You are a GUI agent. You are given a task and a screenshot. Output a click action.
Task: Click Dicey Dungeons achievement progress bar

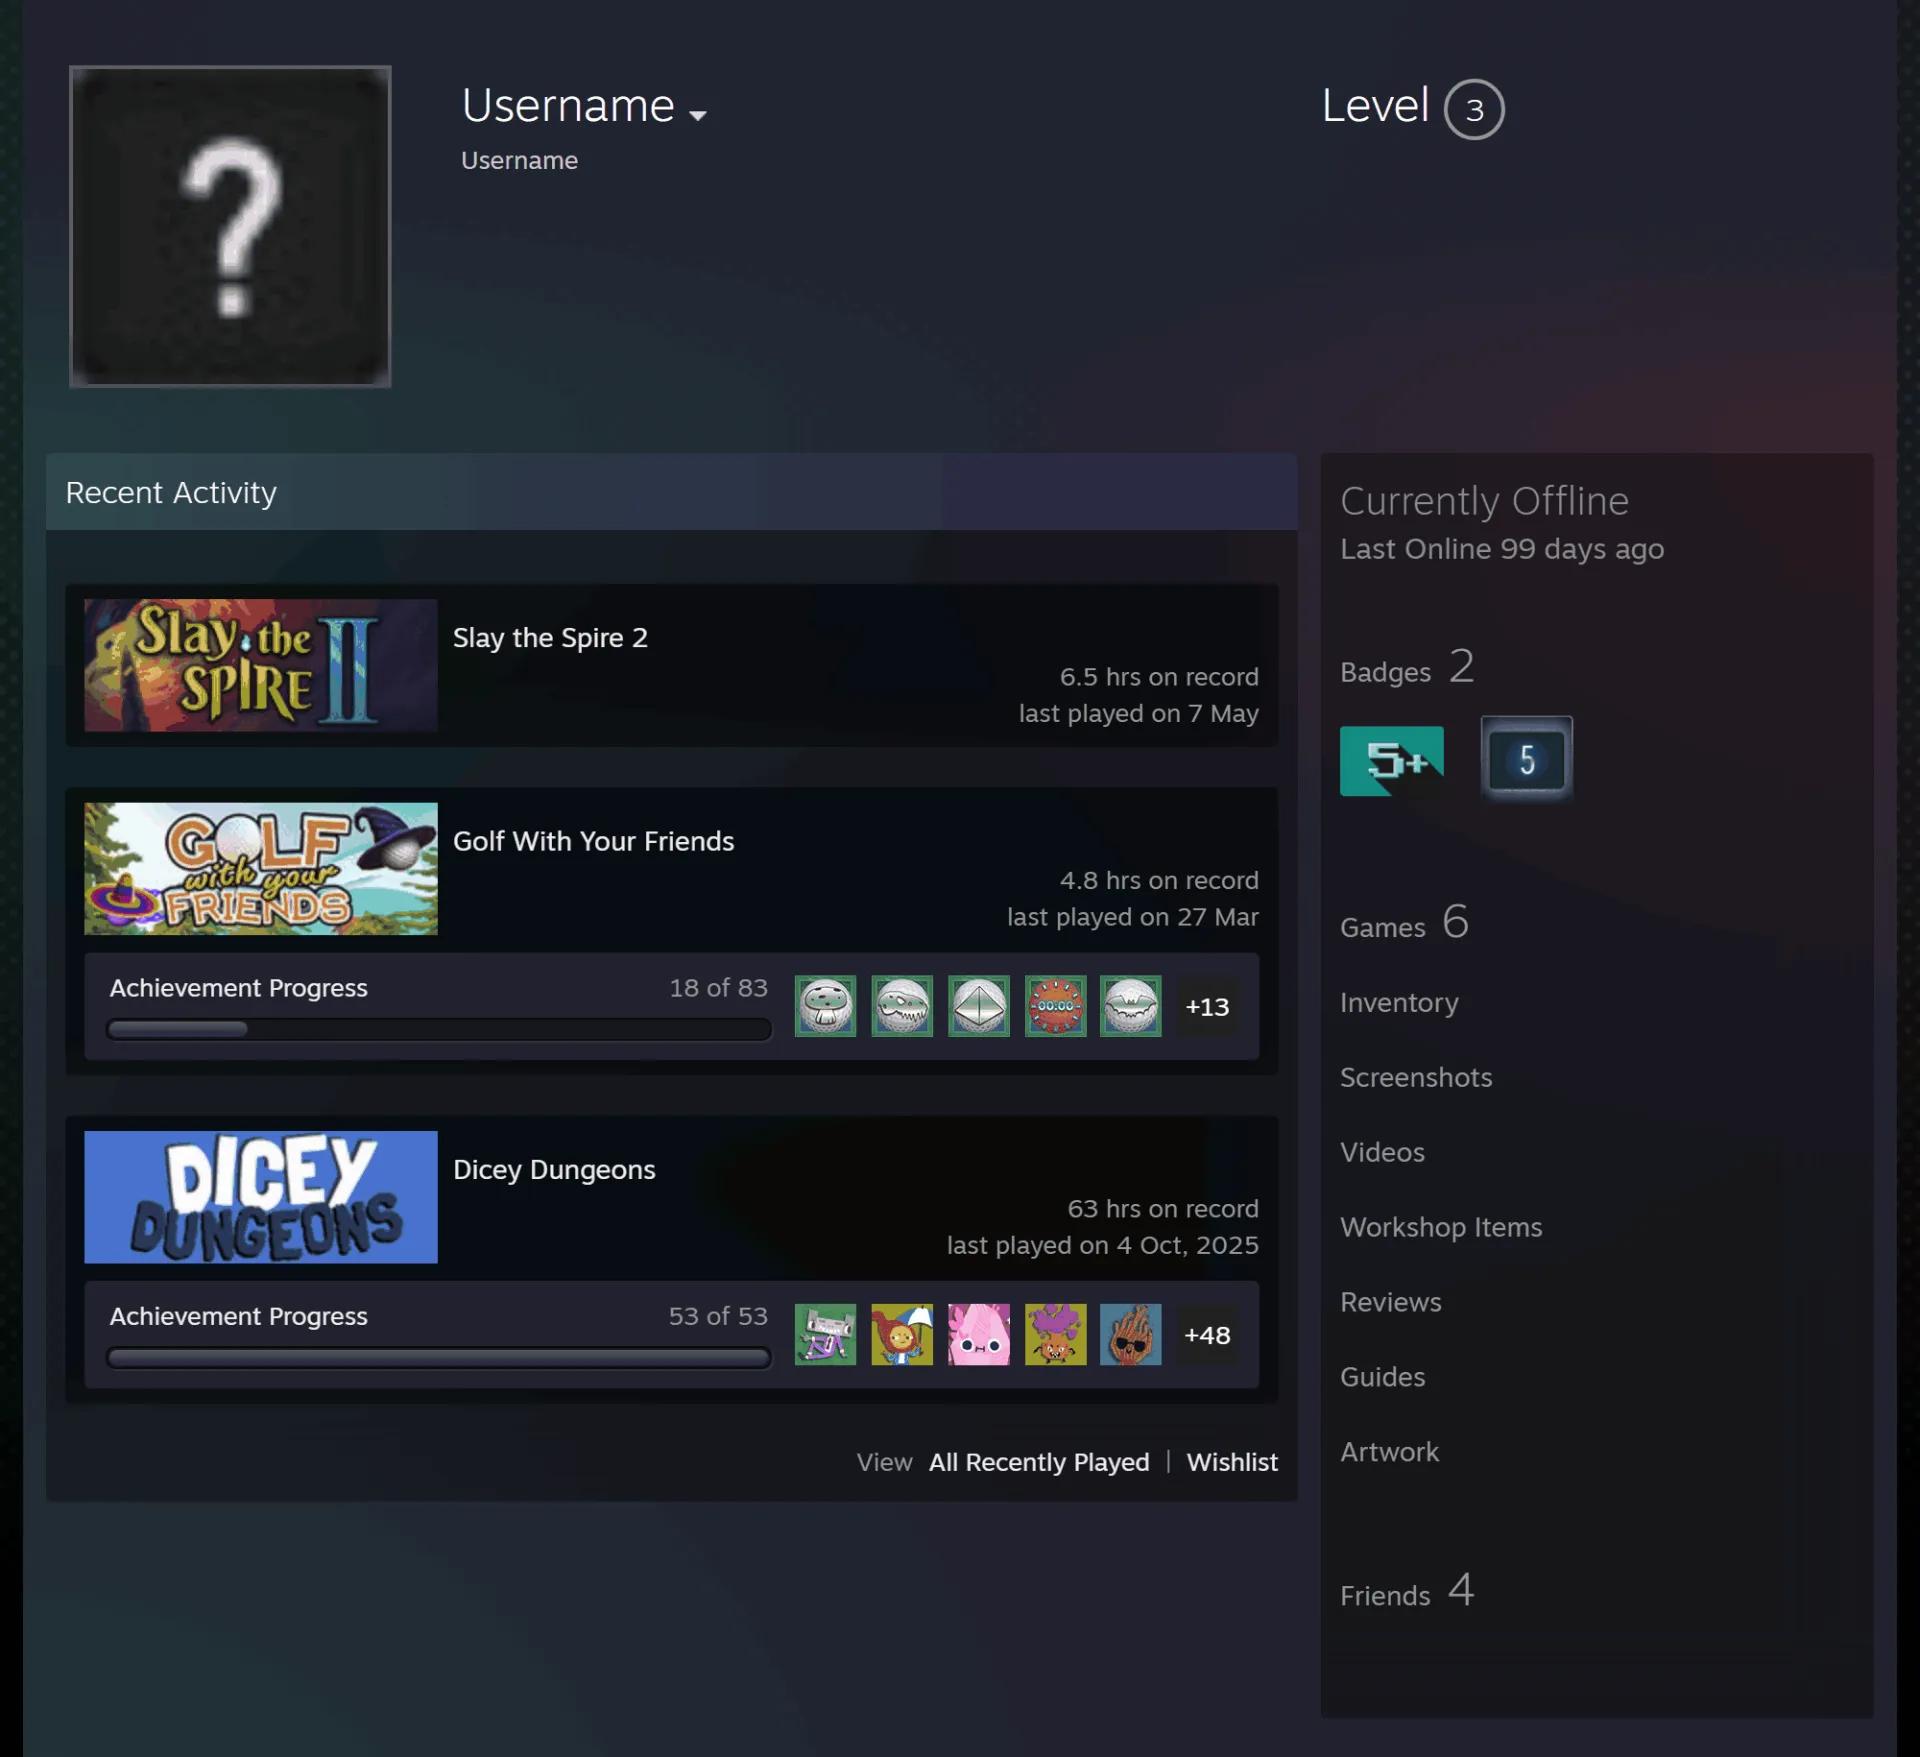tap(439, 1357)
